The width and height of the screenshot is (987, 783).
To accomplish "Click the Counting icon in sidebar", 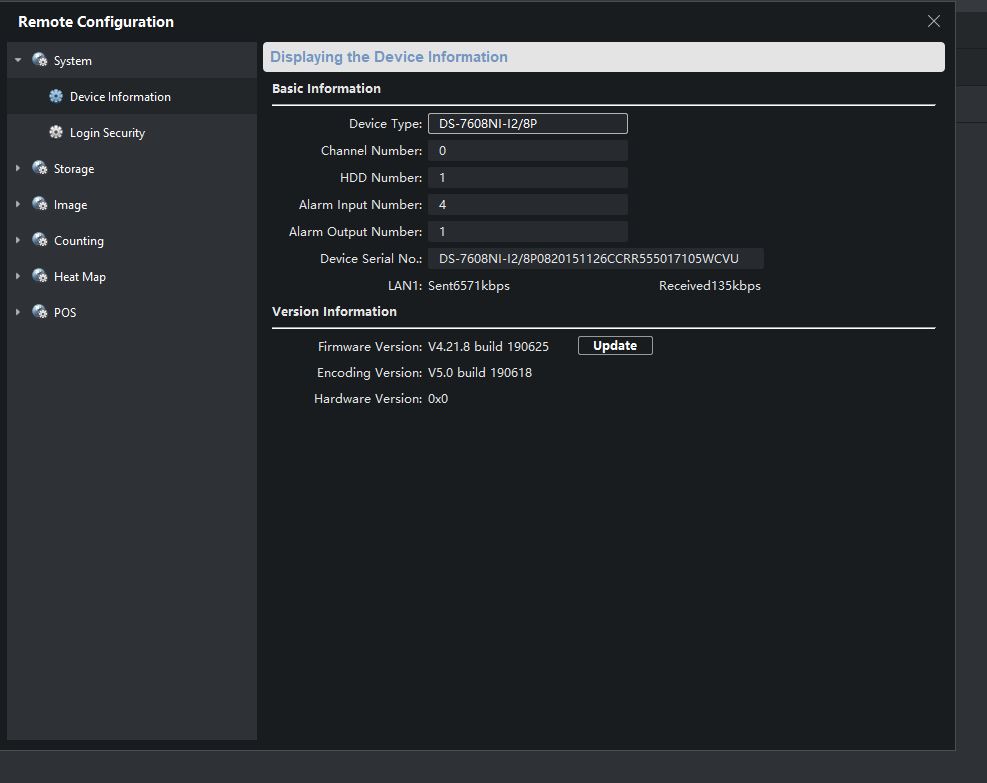I will [40, 241].
